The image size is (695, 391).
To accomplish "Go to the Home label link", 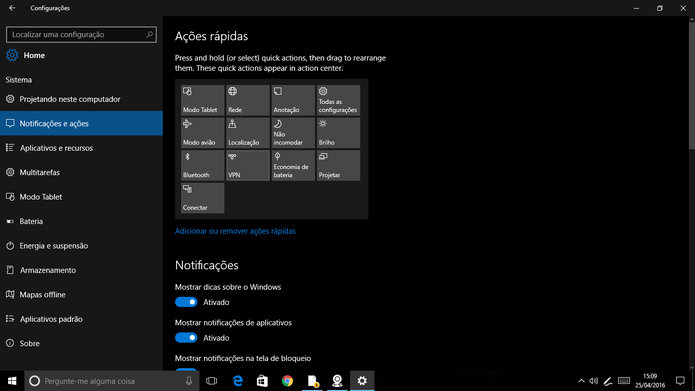I will click(x=34, y=55).
